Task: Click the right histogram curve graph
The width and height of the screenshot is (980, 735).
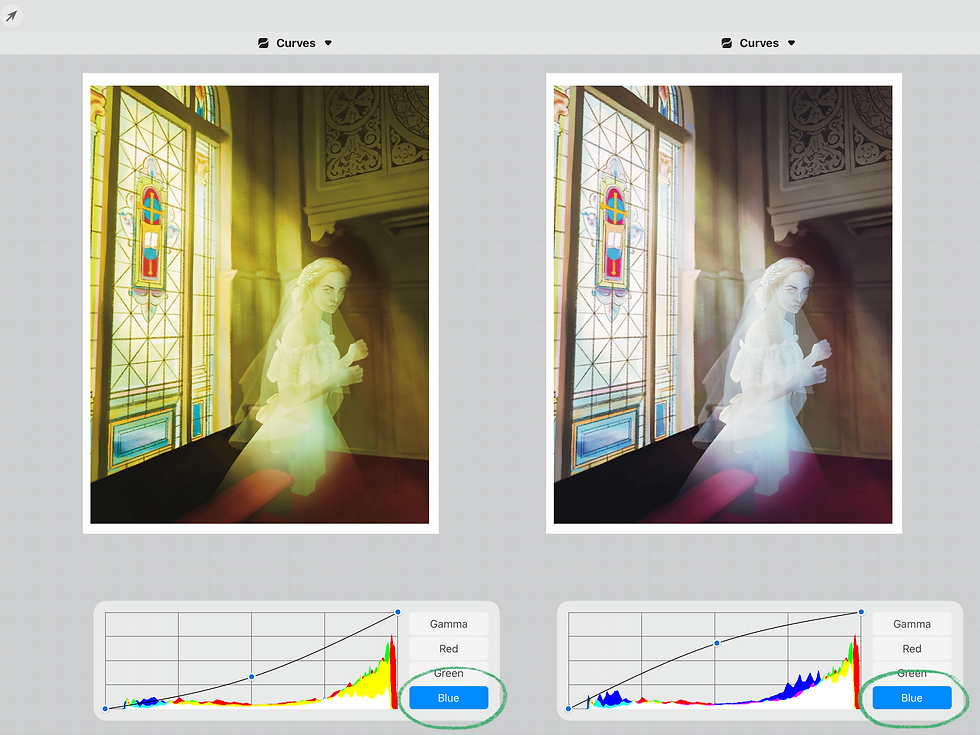Action: pyautogui.click(x=715, y=661)
